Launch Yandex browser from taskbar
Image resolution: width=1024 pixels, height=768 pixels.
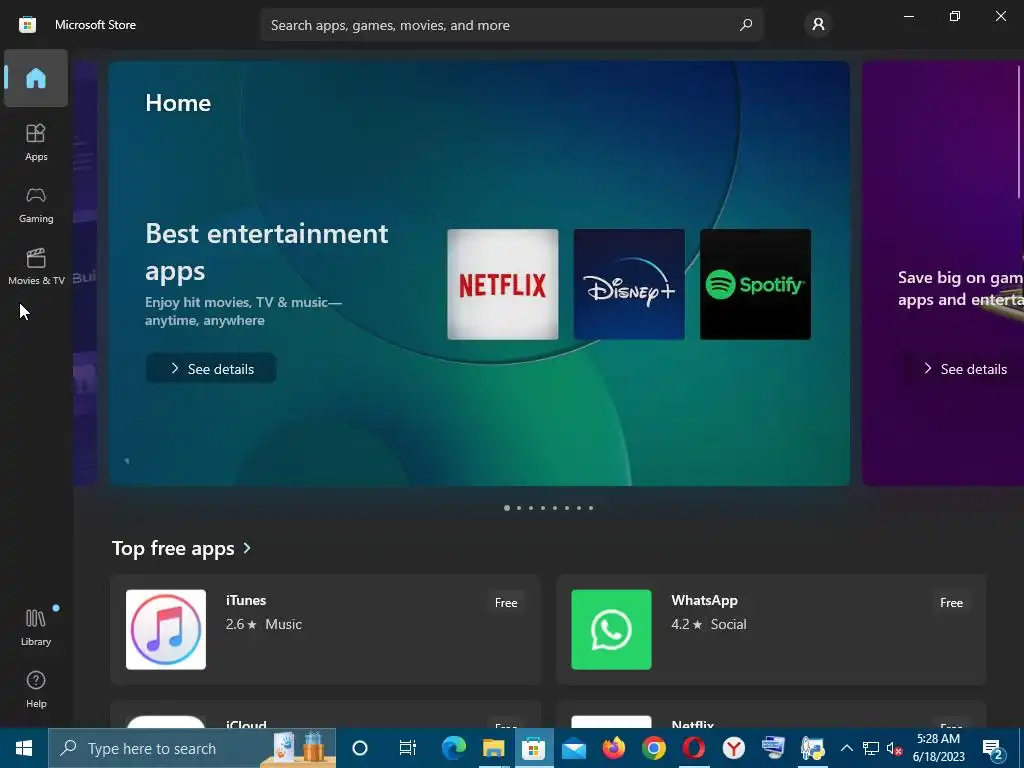click(x=733, y=748)
